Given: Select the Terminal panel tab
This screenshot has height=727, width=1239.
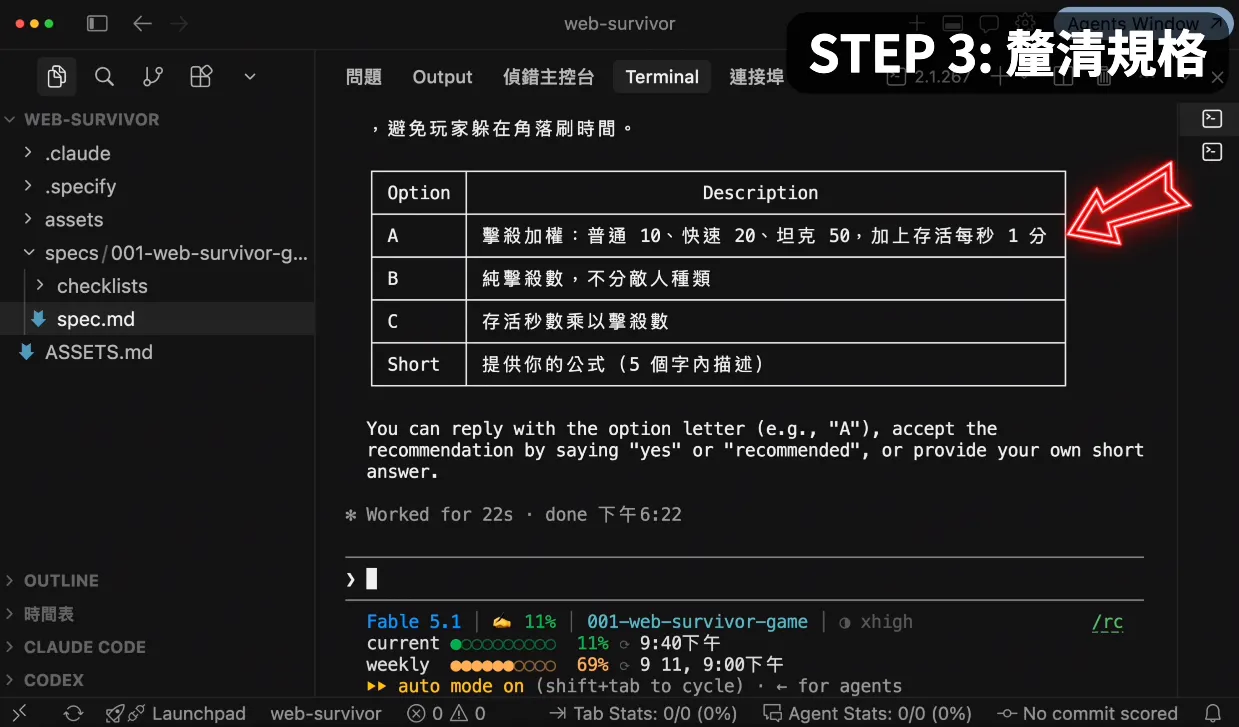Looking at the screenshot, I should tap(662, 77).
